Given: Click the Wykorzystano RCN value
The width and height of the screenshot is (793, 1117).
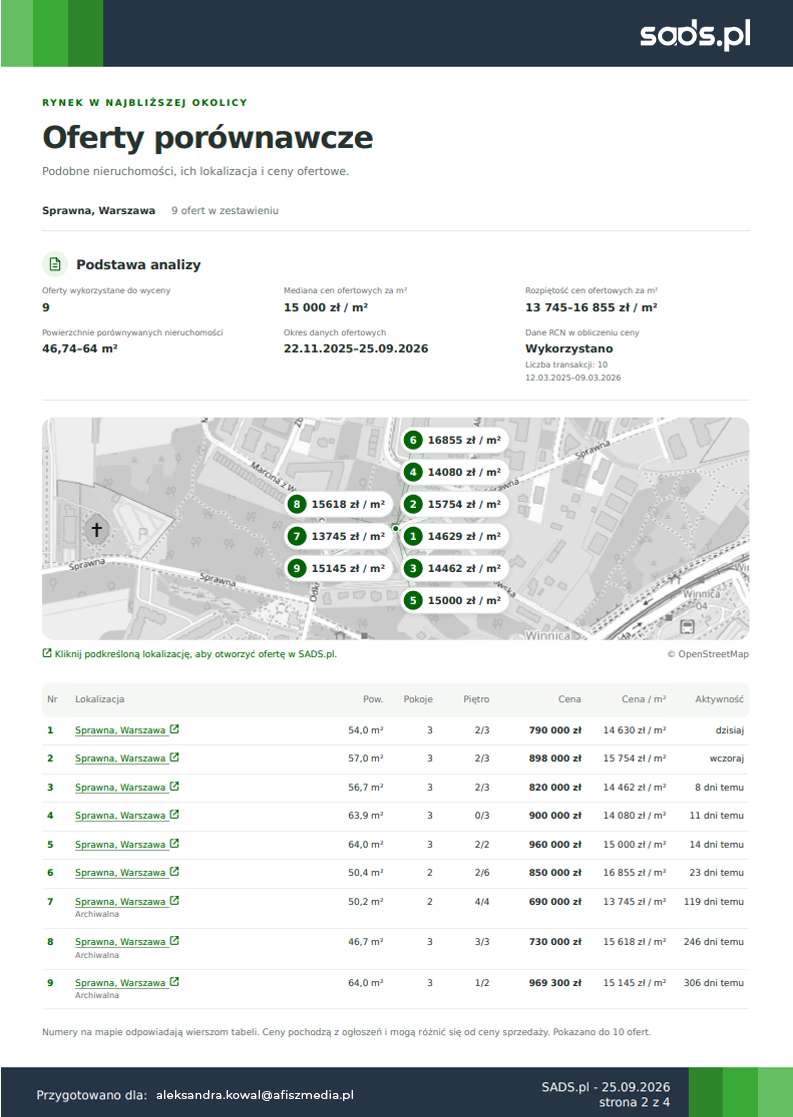Looking at the screenshot, I should pyautogui.click(x=569, y=348).
